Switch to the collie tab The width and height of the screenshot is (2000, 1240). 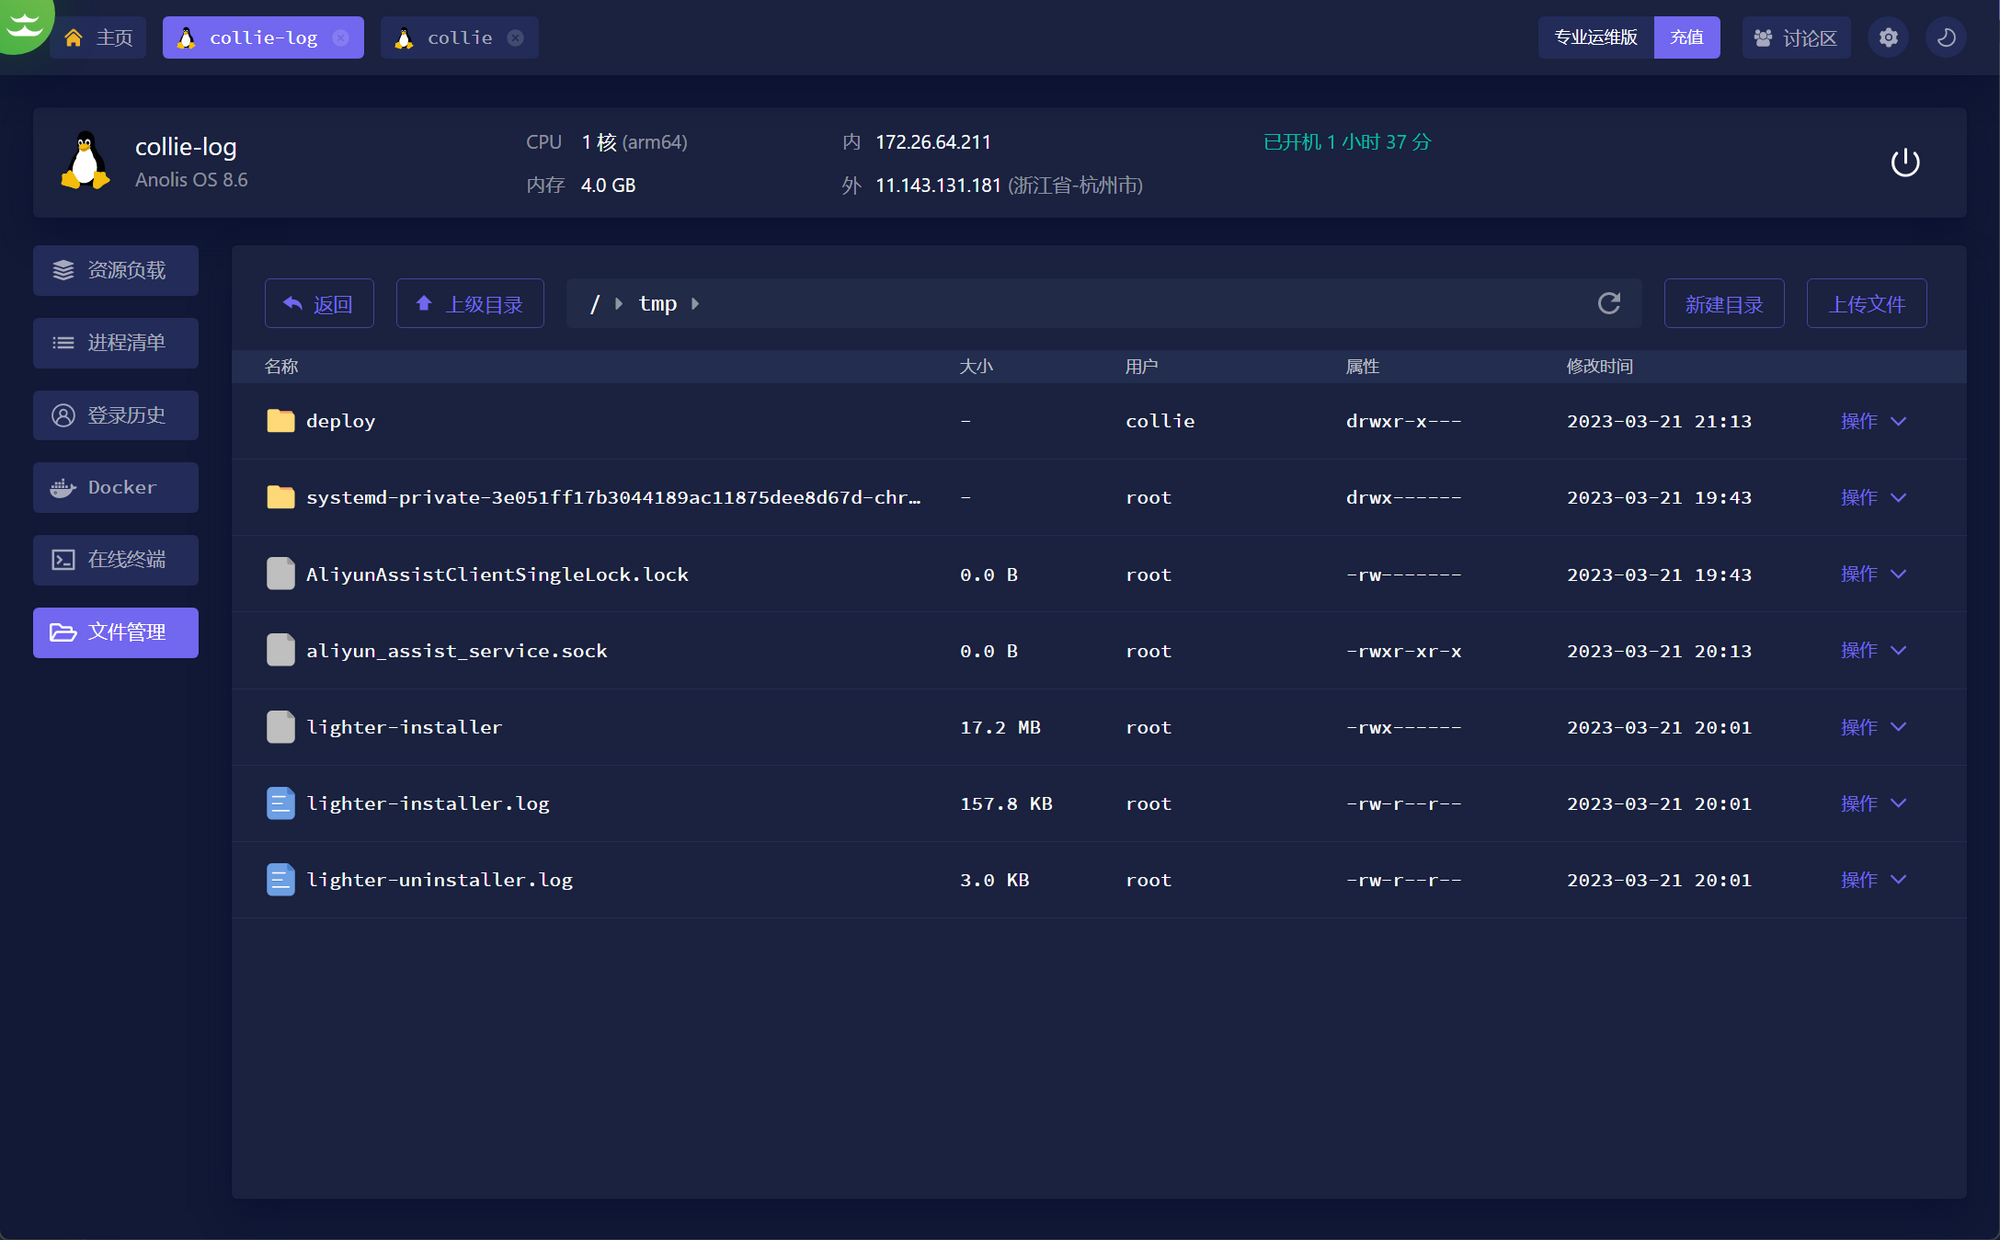[x=458, y=38]
